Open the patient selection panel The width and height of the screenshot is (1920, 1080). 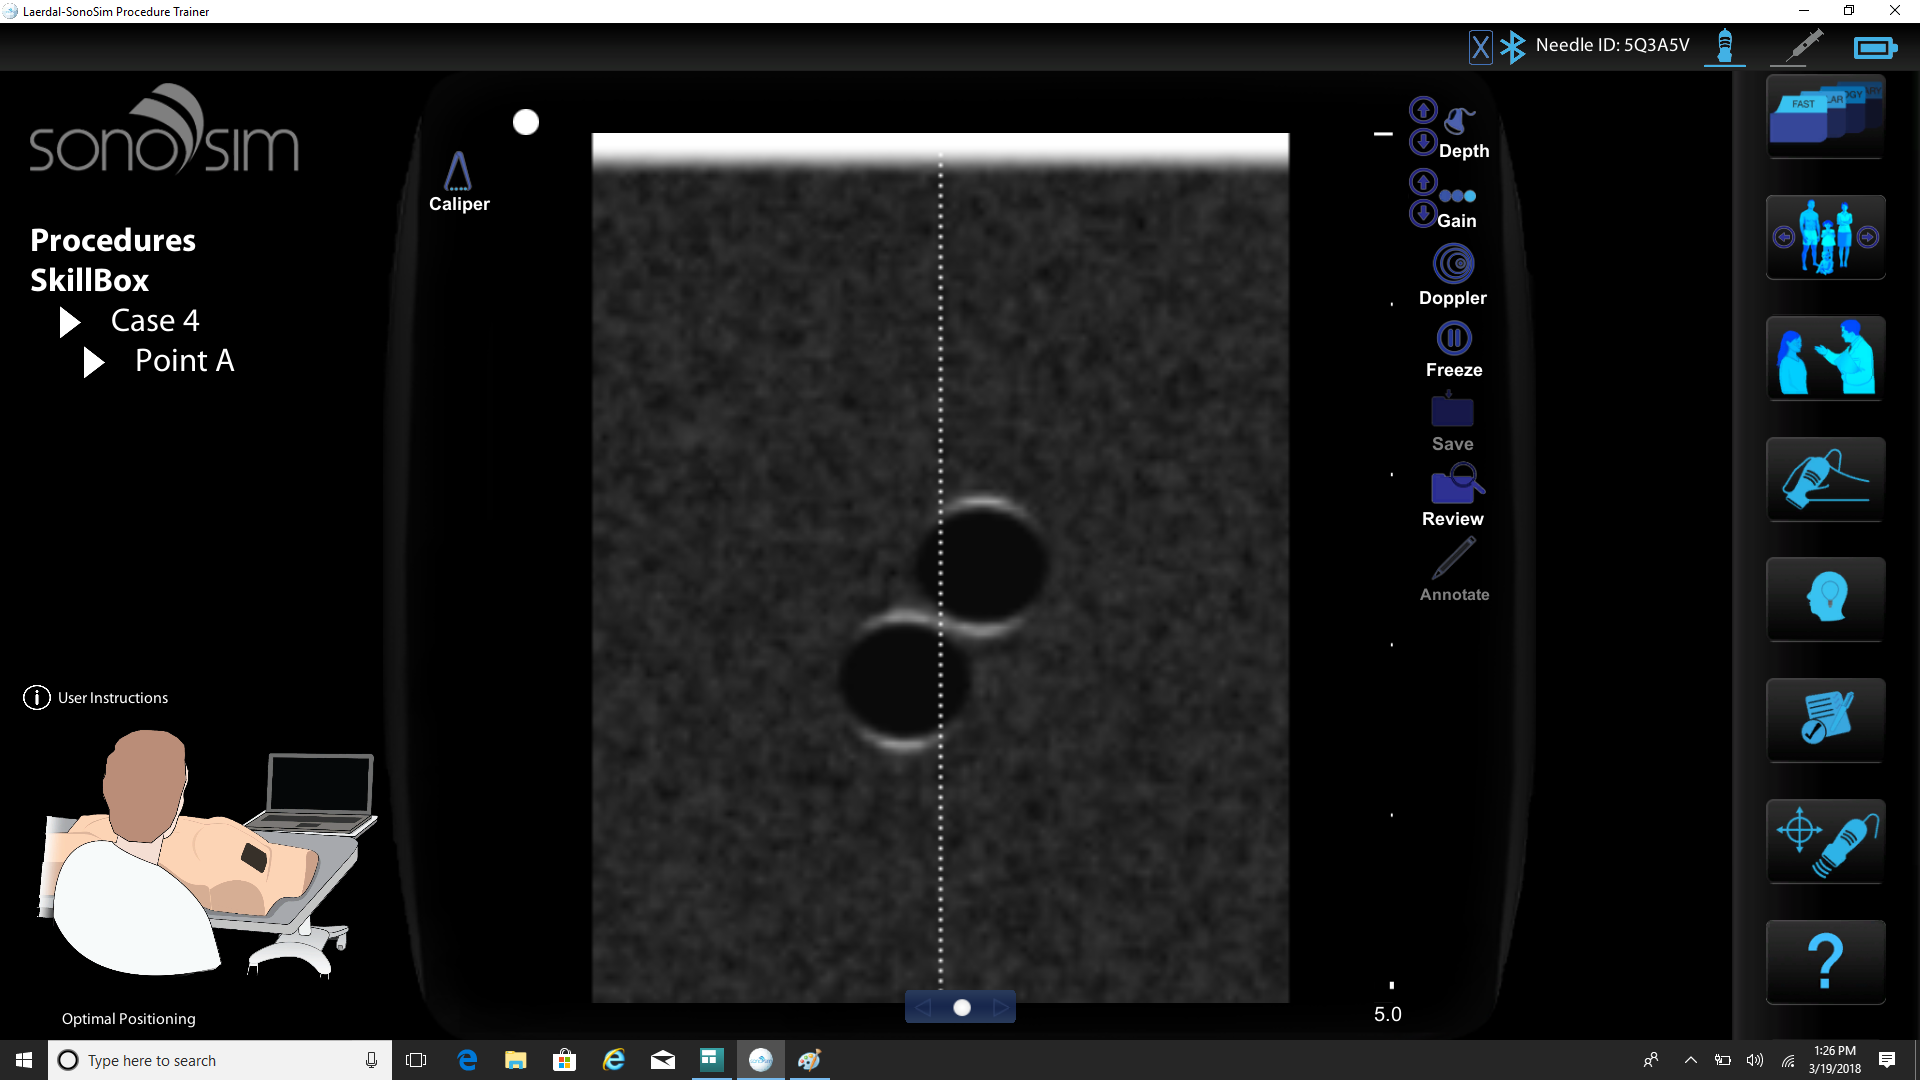point(1825,237)
